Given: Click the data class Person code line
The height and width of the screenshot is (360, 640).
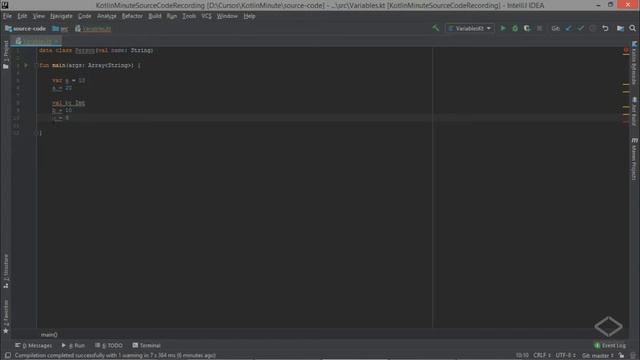Looking at the screenshot, I should pos(96,51).
